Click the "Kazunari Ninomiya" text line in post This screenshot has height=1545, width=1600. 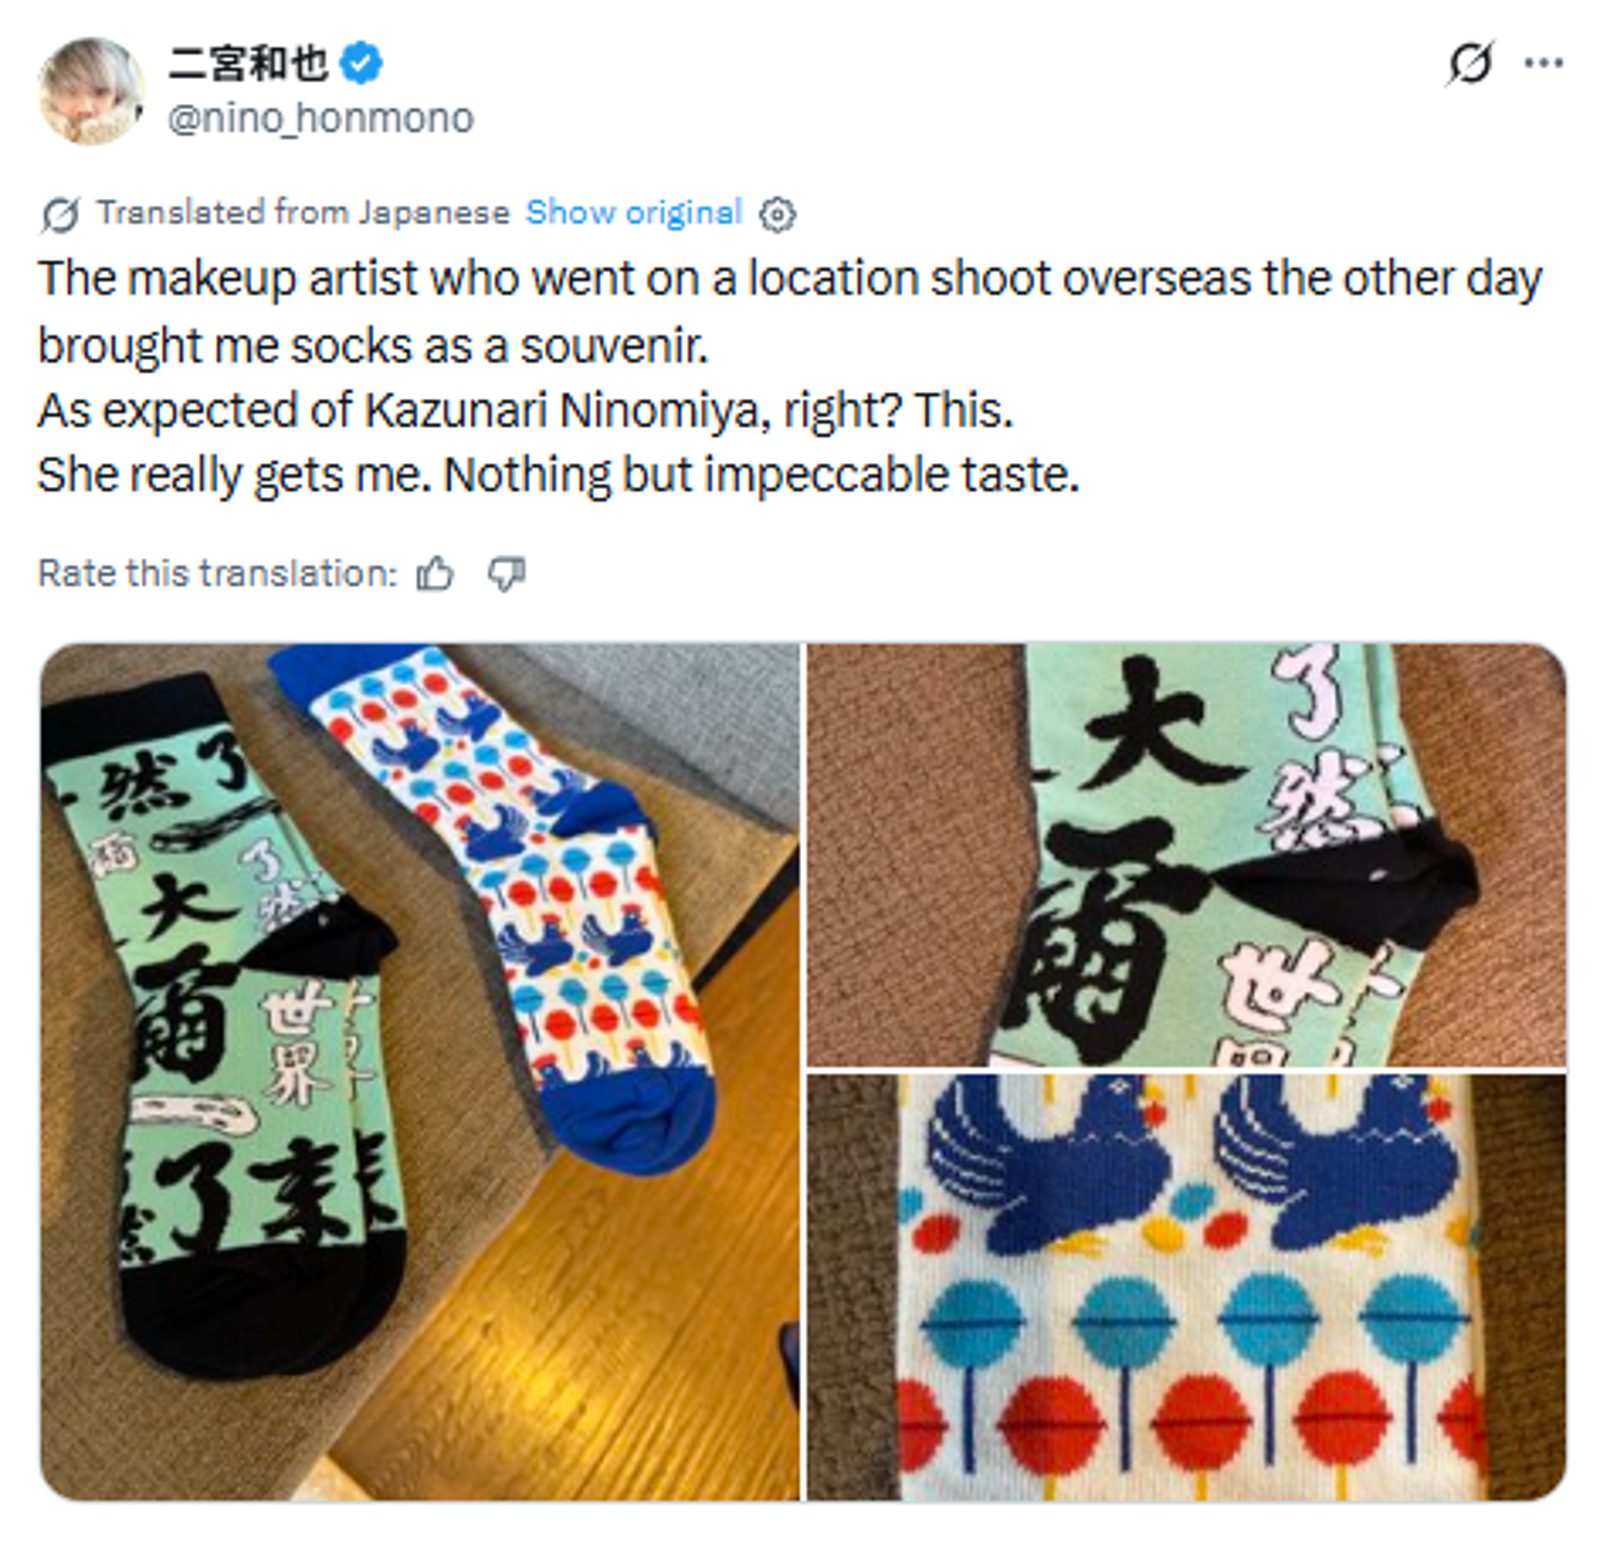(525, 410)
